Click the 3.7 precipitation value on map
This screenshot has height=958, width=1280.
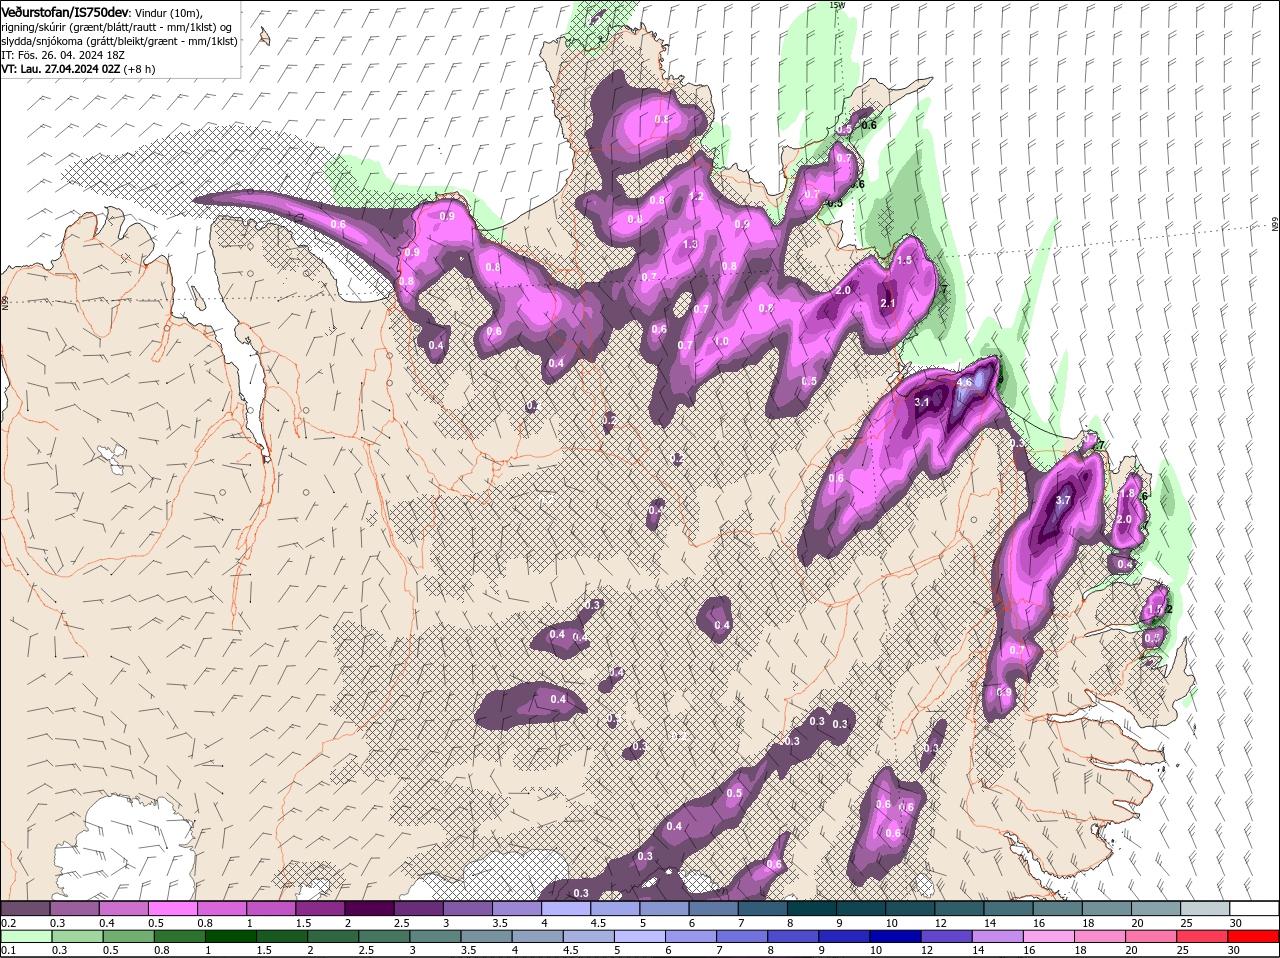tap(1063, 500)
